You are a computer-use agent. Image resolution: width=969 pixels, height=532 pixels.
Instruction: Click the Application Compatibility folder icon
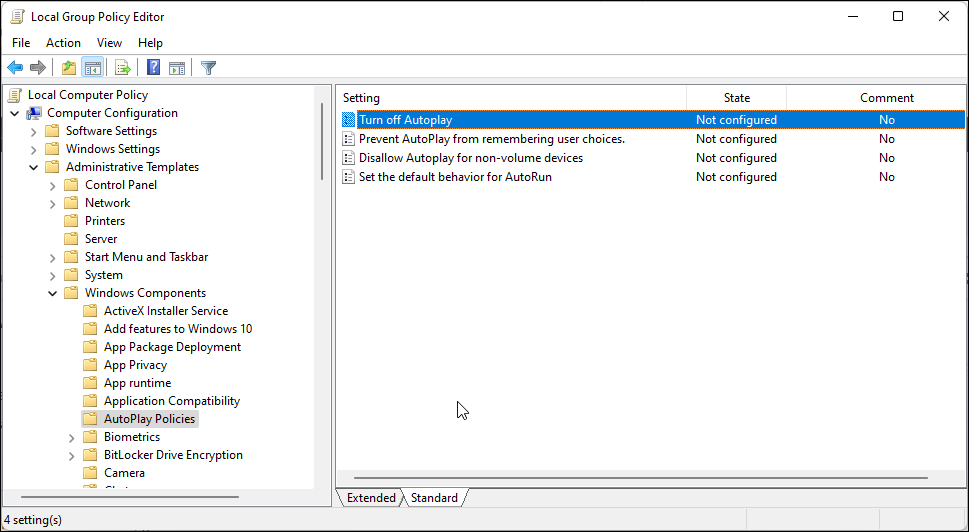90,401
